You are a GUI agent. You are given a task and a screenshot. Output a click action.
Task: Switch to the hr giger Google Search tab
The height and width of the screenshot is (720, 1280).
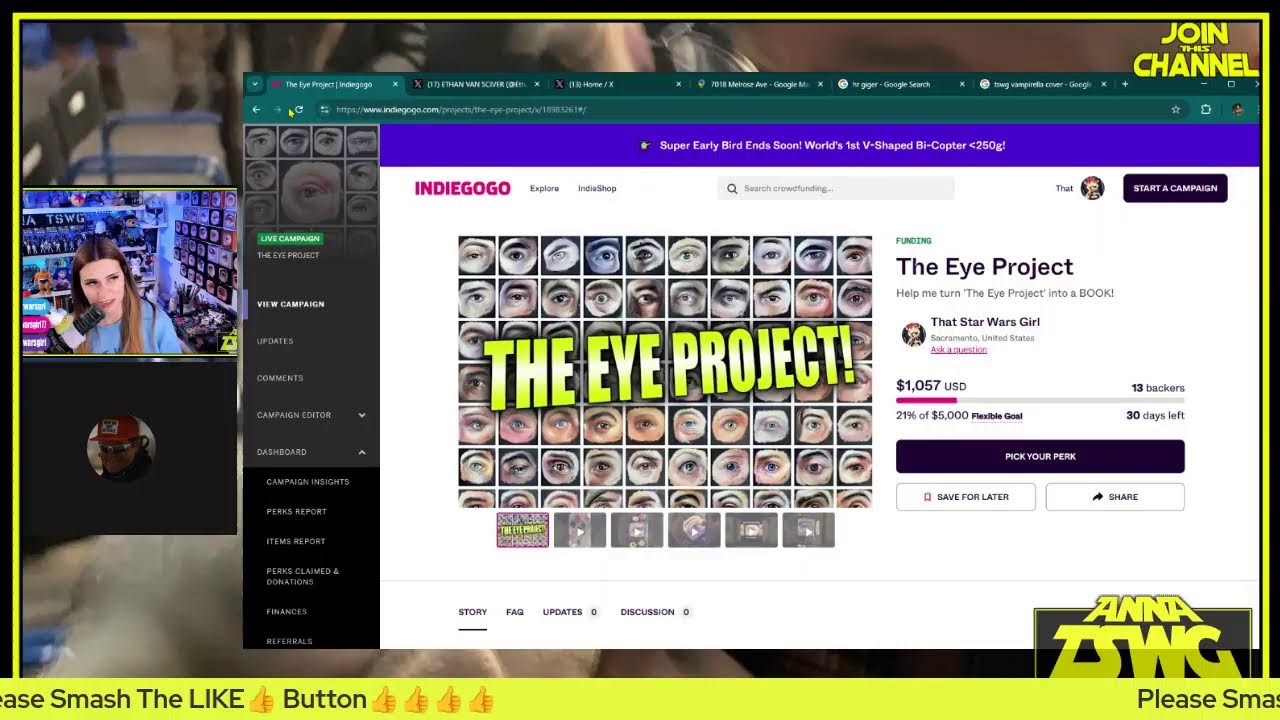(895, 85)
